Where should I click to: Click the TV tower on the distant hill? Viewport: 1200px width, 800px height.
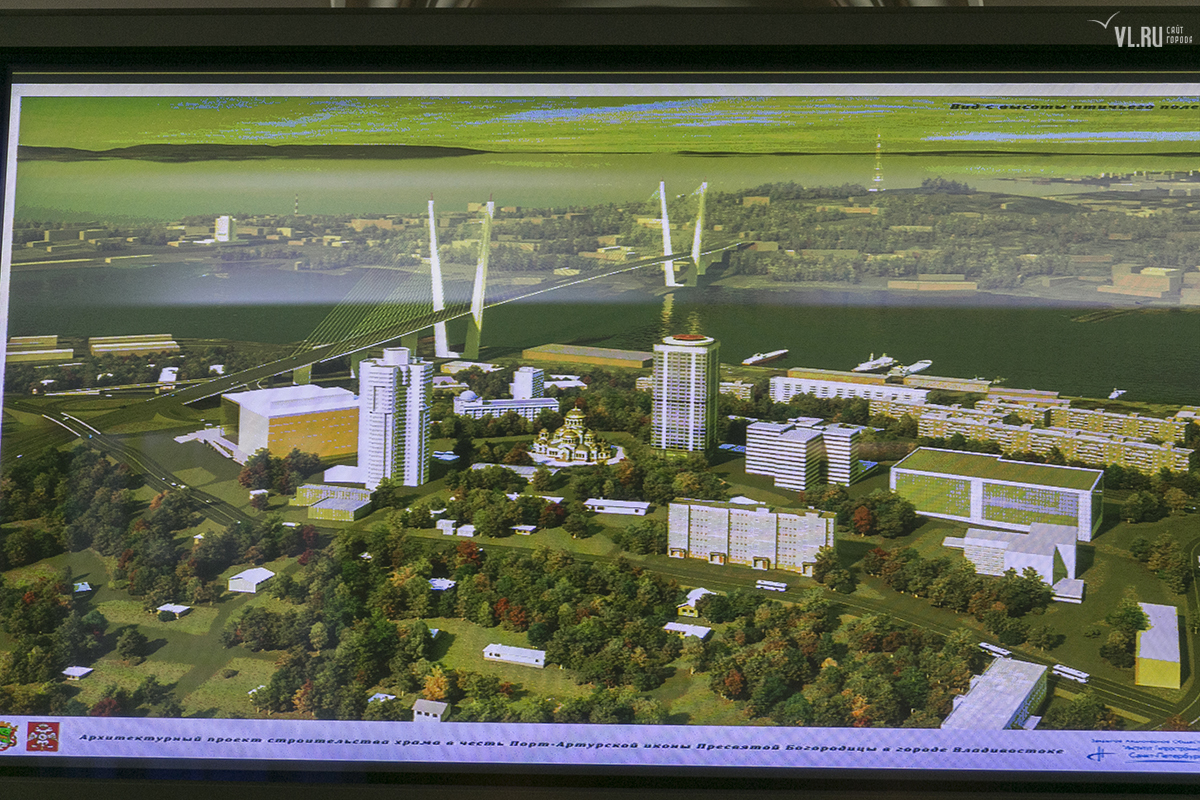pyautogui.click(x=877, y=163)
